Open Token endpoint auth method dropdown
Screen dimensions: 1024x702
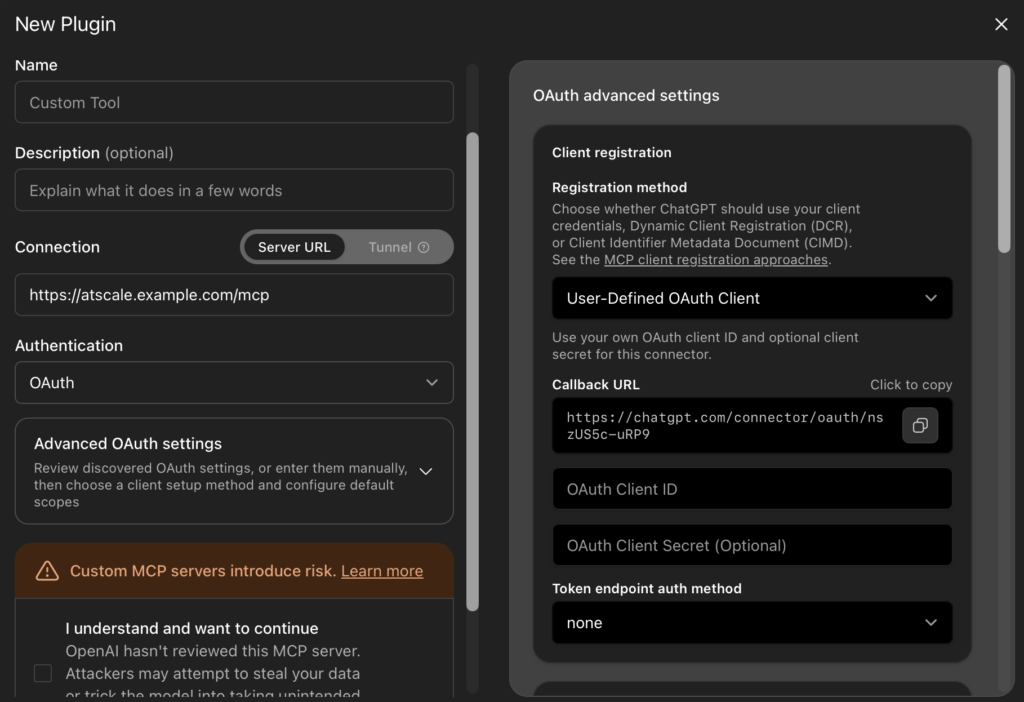(752, 623)
